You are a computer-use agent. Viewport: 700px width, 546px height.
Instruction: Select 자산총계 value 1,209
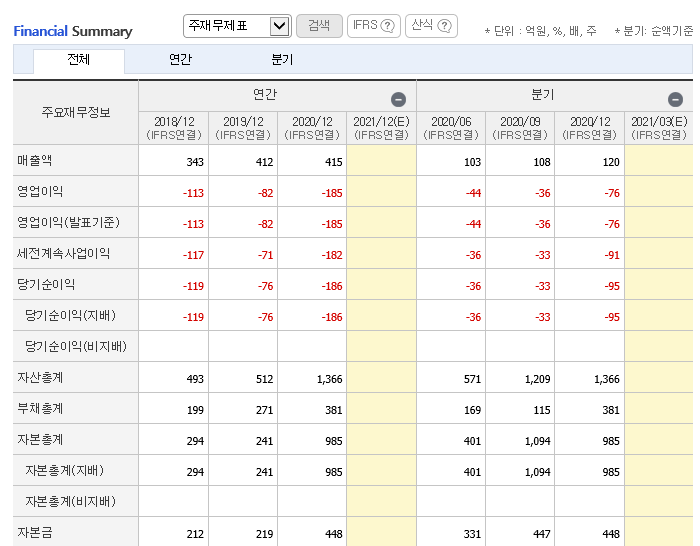click(x=538, y=379)
